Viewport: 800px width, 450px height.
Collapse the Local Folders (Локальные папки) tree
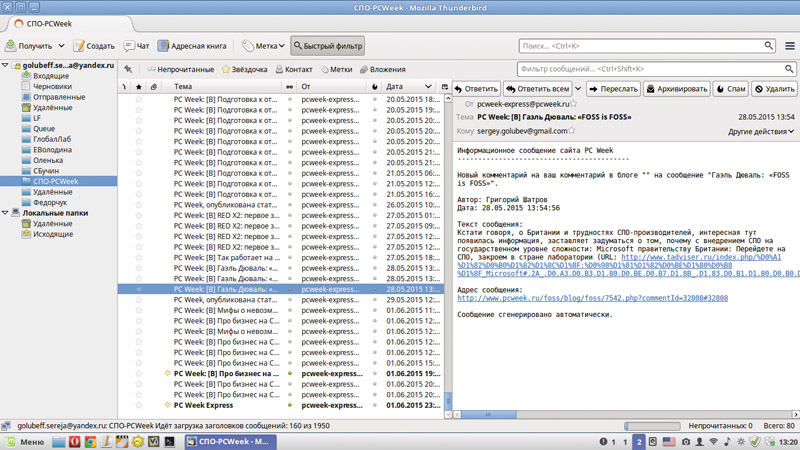(x=5, y=213)
